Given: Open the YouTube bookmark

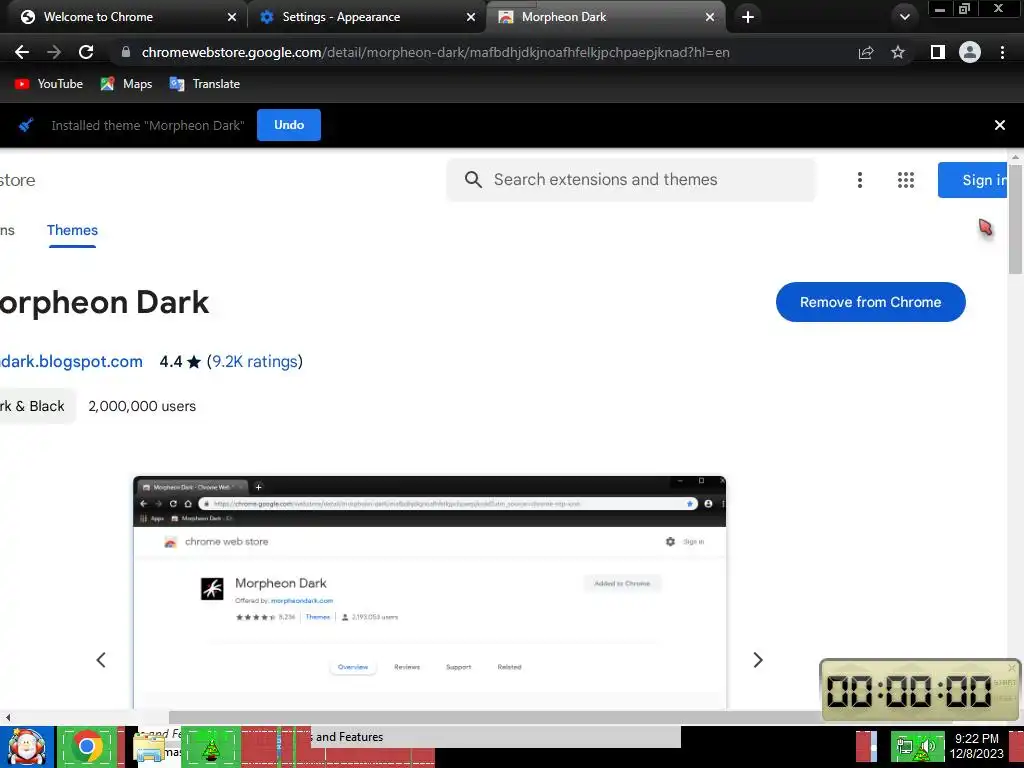Looking at the screenshot, I should 49,84.
